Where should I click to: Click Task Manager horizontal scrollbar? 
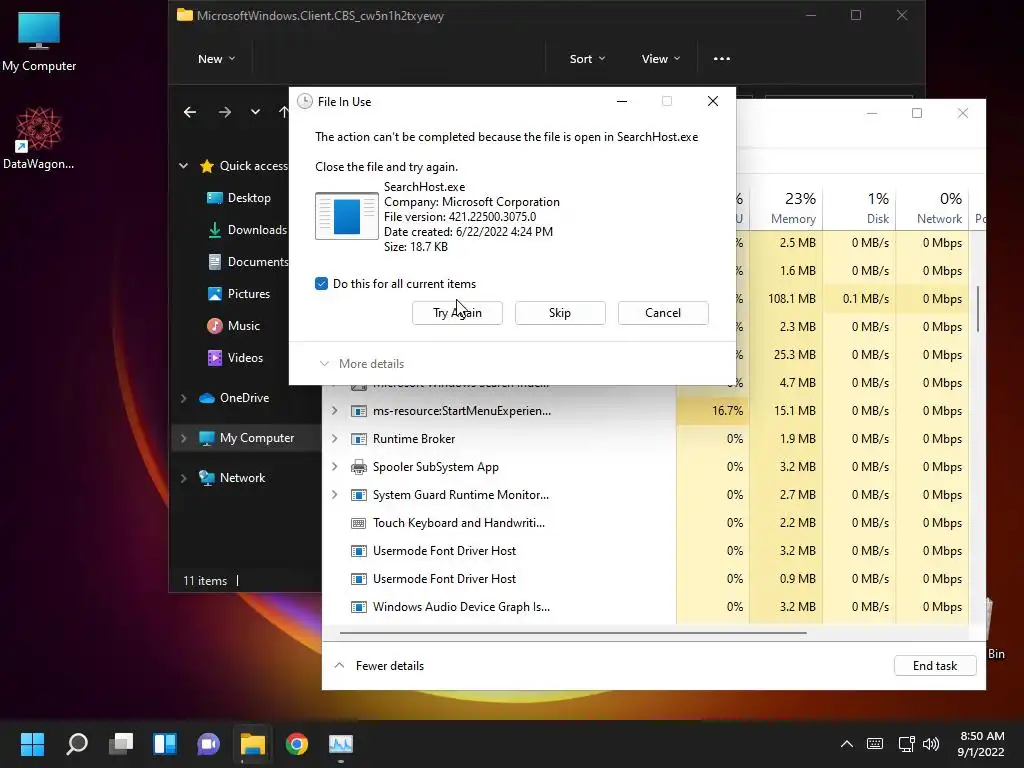pos(573,632)
